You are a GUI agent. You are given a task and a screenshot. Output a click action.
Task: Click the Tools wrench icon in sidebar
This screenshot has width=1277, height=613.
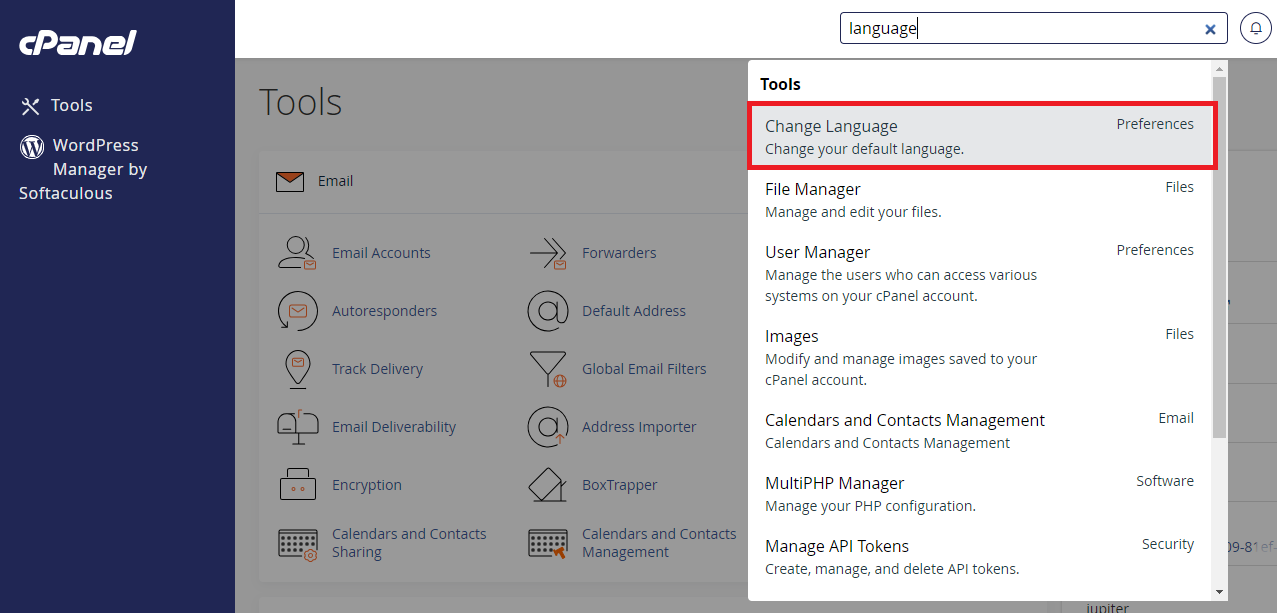point(31,105)
